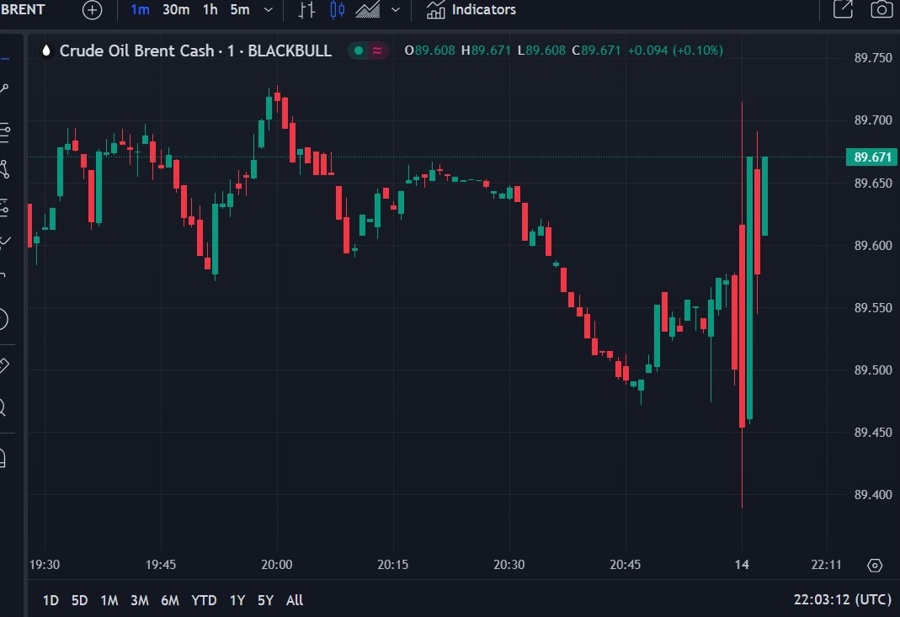900x617 pixels.
Task: Take a chart snapshot with camera icon
Action: tap(881, 9)
